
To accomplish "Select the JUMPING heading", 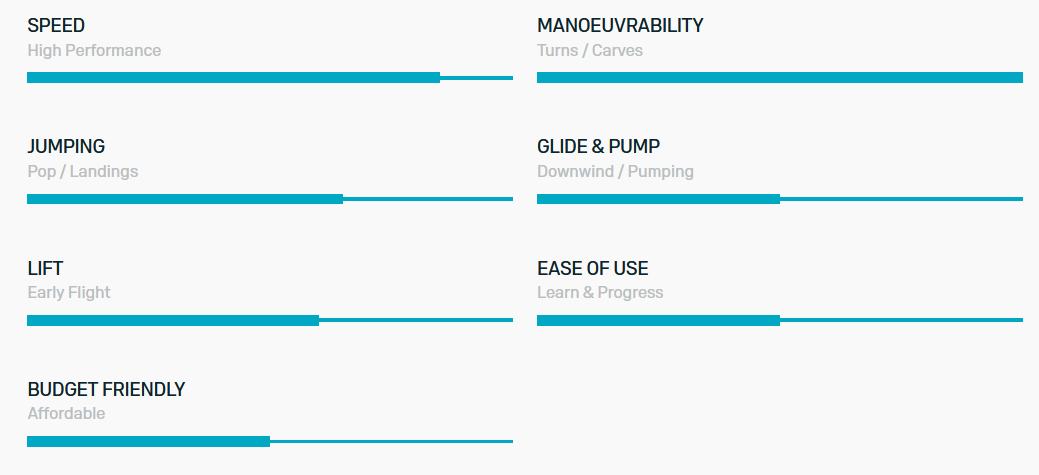I will (x=66, y=146).
